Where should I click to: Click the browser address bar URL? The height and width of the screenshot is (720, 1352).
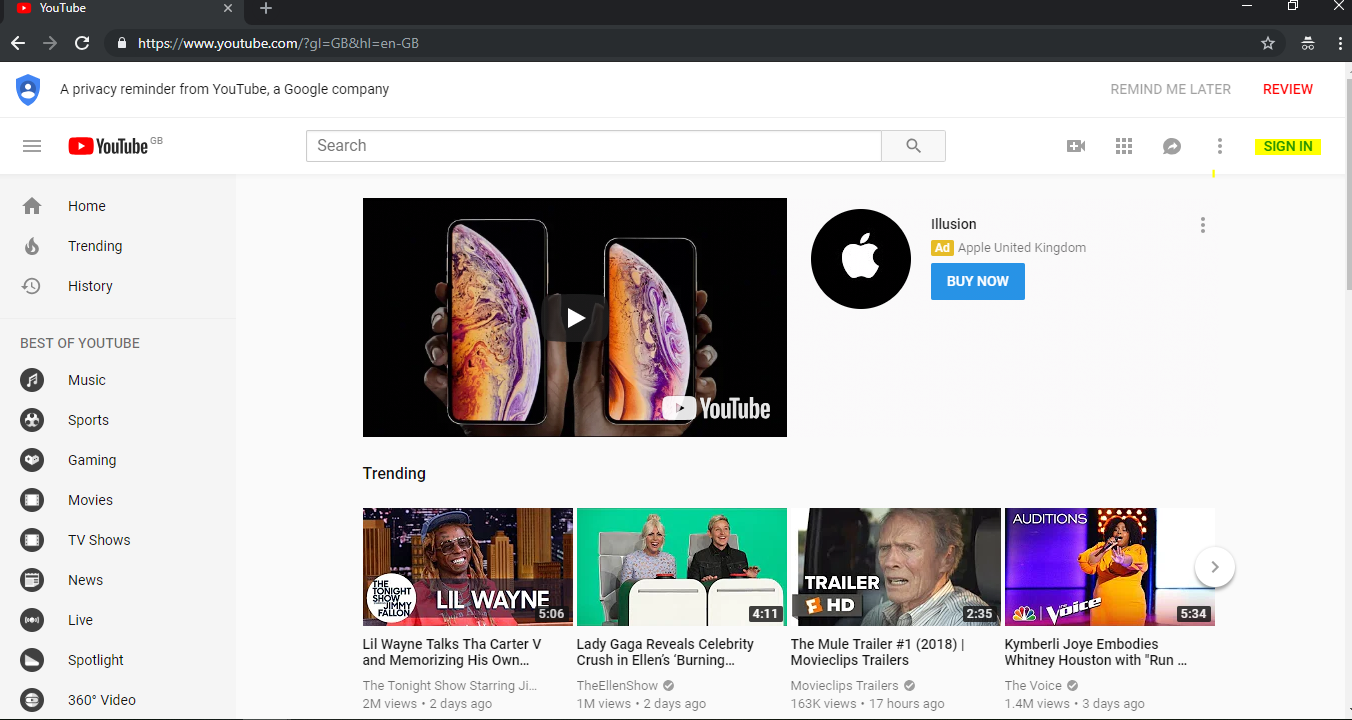(278, 43)
